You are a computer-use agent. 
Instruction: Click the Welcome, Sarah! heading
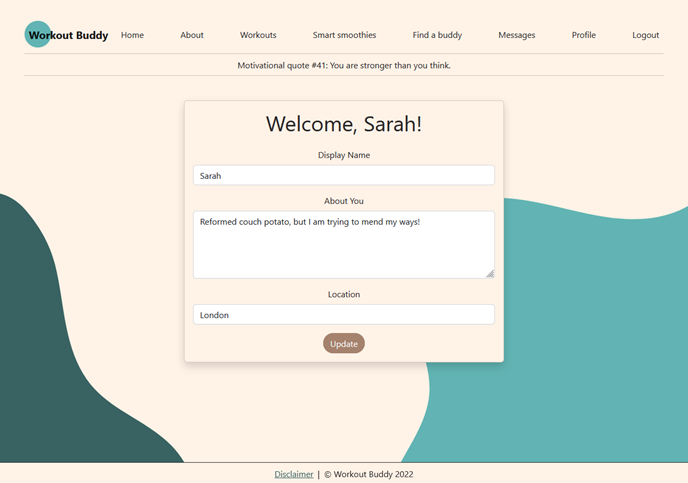(344, 124)
